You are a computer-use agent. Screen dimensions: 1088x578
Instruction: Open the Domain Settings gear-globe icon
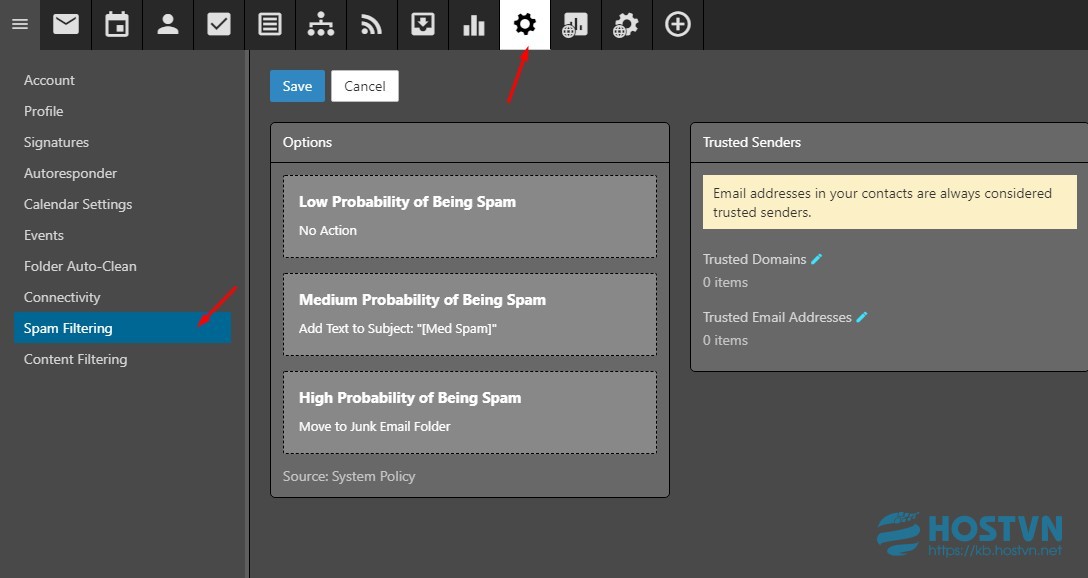click(x=627, y=24)
